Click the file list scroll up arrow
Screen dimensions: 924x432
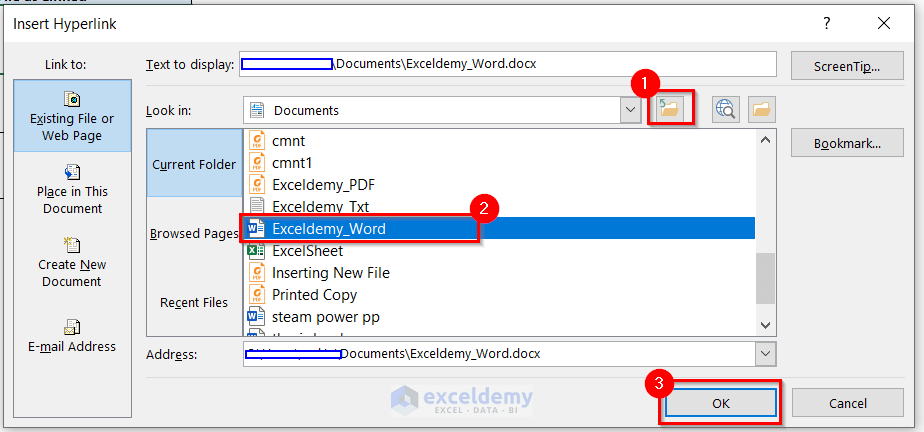click(765, 140)
